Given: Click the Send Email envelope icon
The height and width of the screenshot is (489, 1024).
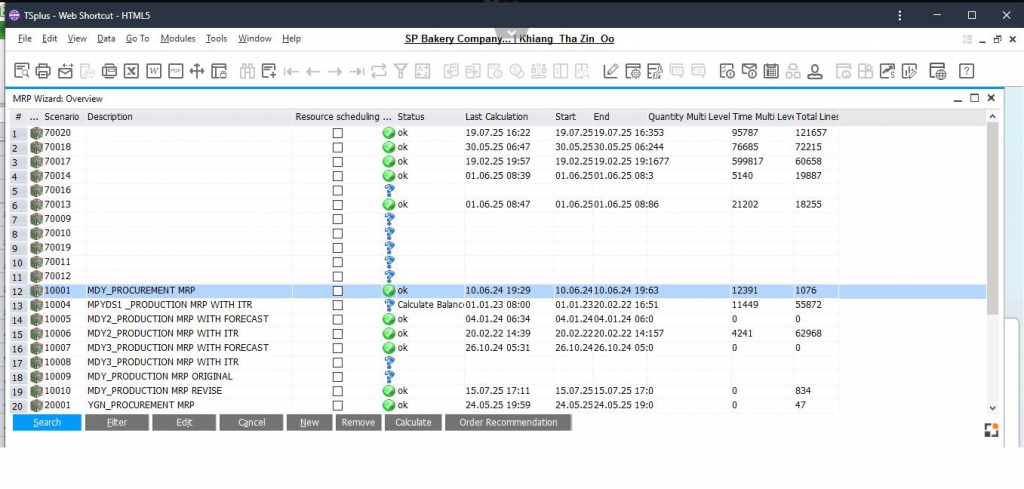Looking at the screenshot, I should (65, 71).
